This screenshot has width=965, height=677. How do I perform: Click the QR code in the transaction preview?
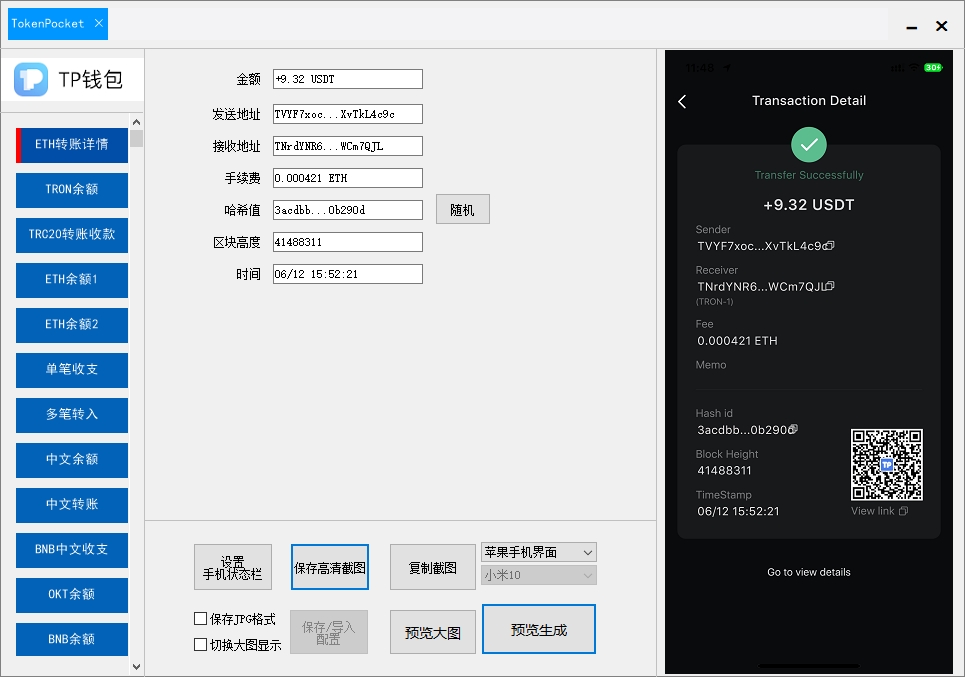tap(886, 464)
